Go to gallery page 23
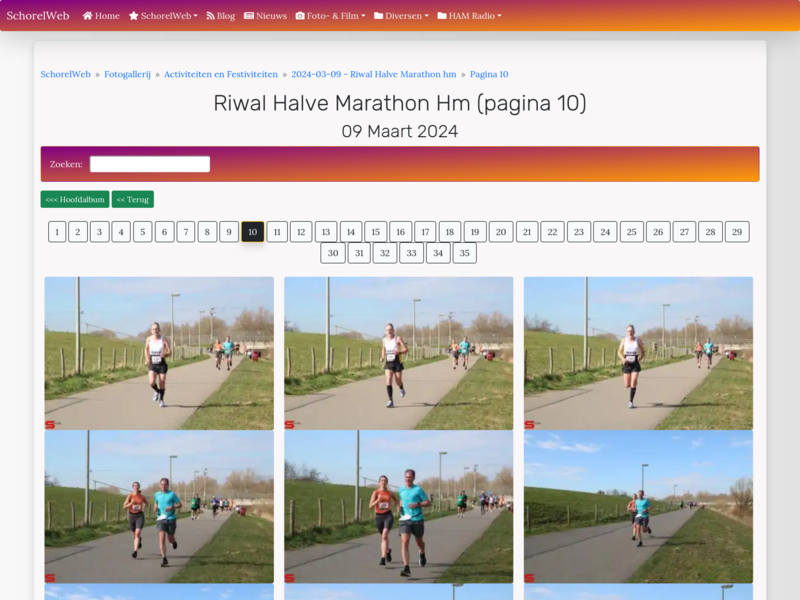 tap(579, 232)
